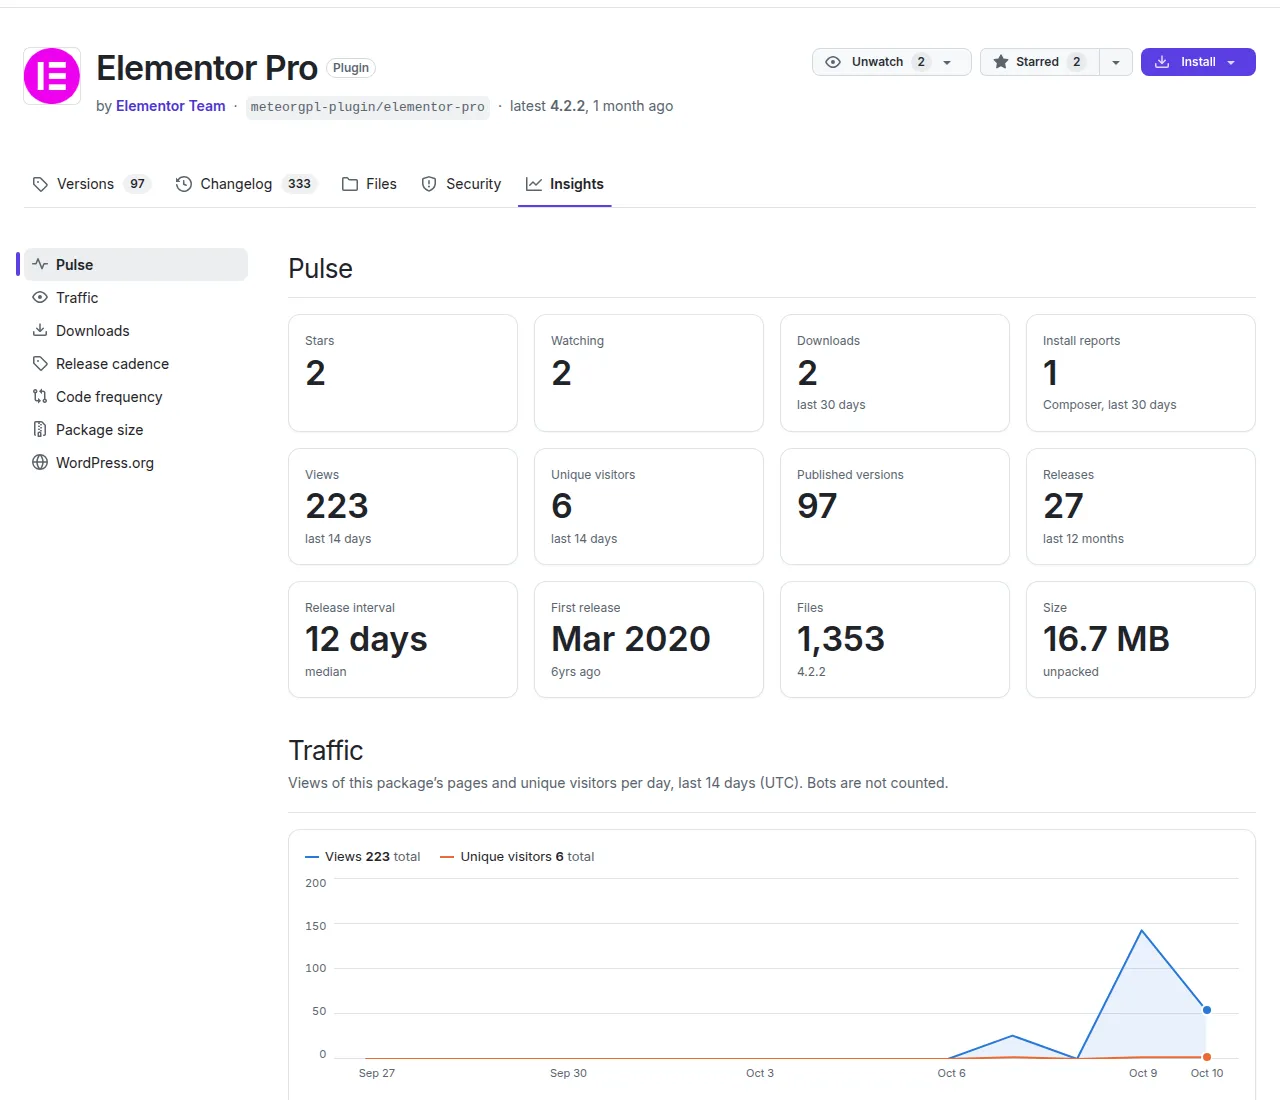Click the "12 days" release interval value
This screenshot has height=1100, width=1280.
366,639
